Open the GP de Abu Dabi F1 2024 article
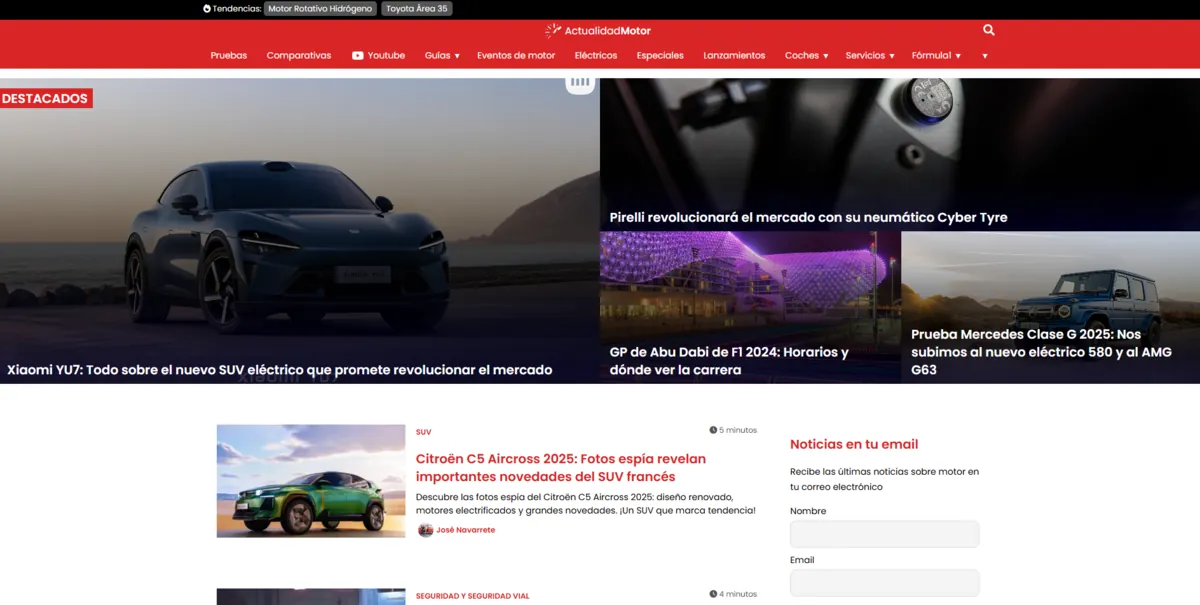1200x605 pixels. pyautogui.click(x=730, y=361)
